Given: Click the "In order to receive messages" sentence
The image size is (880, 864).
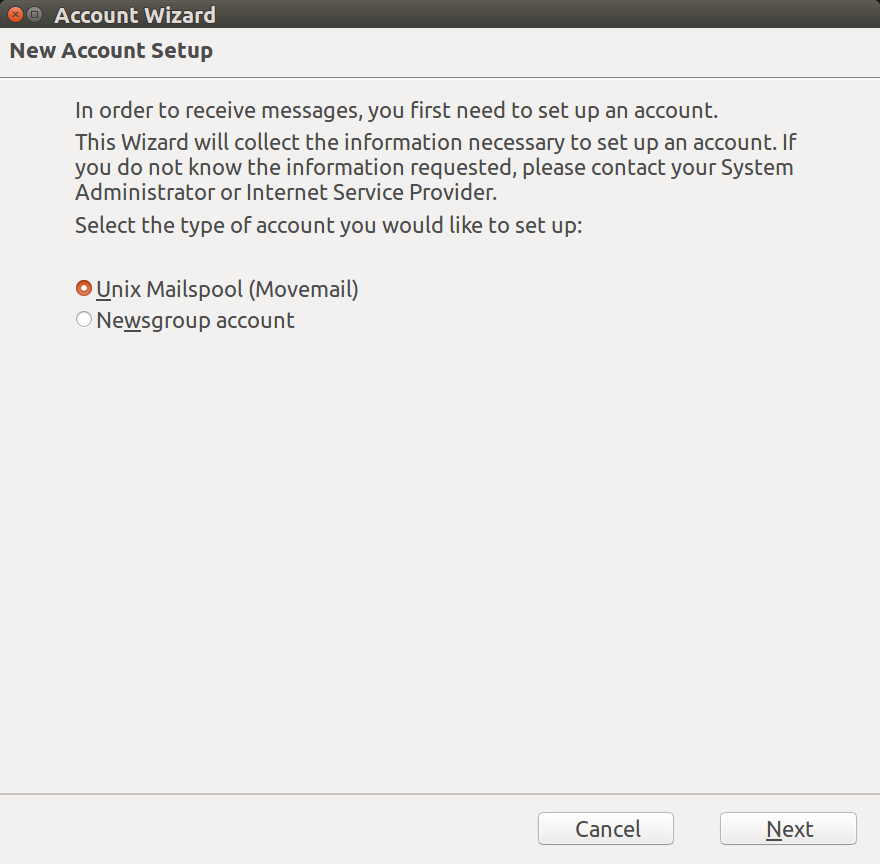Looking at the screenshot, I should (396, 110).
